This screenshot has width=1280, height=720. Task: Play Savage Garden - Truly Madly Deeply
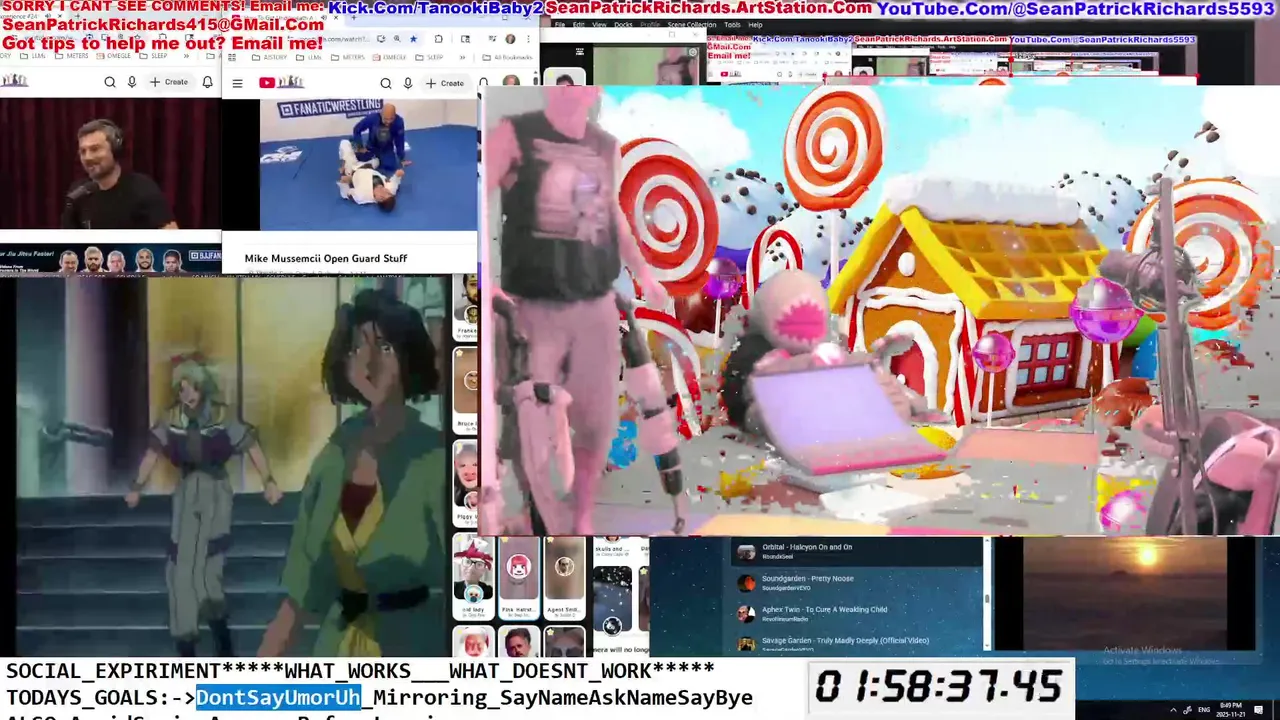click(x=859, y=643)
